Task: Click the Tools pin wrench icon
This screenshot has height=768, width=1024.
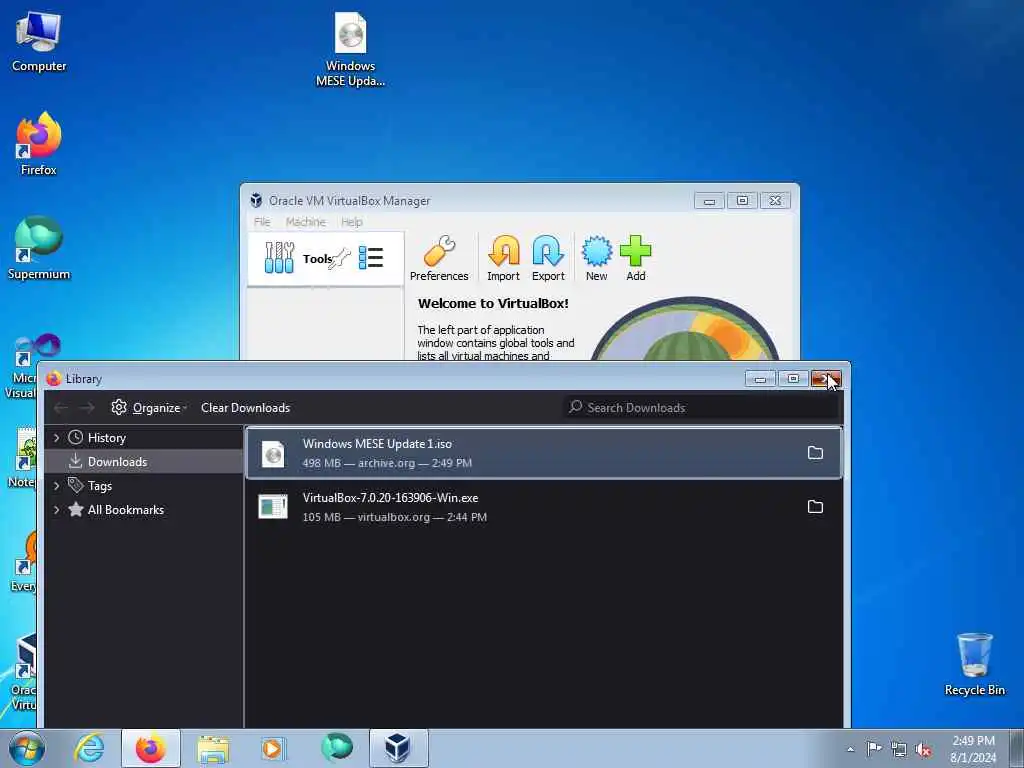Action: click(x=340, y=259)
